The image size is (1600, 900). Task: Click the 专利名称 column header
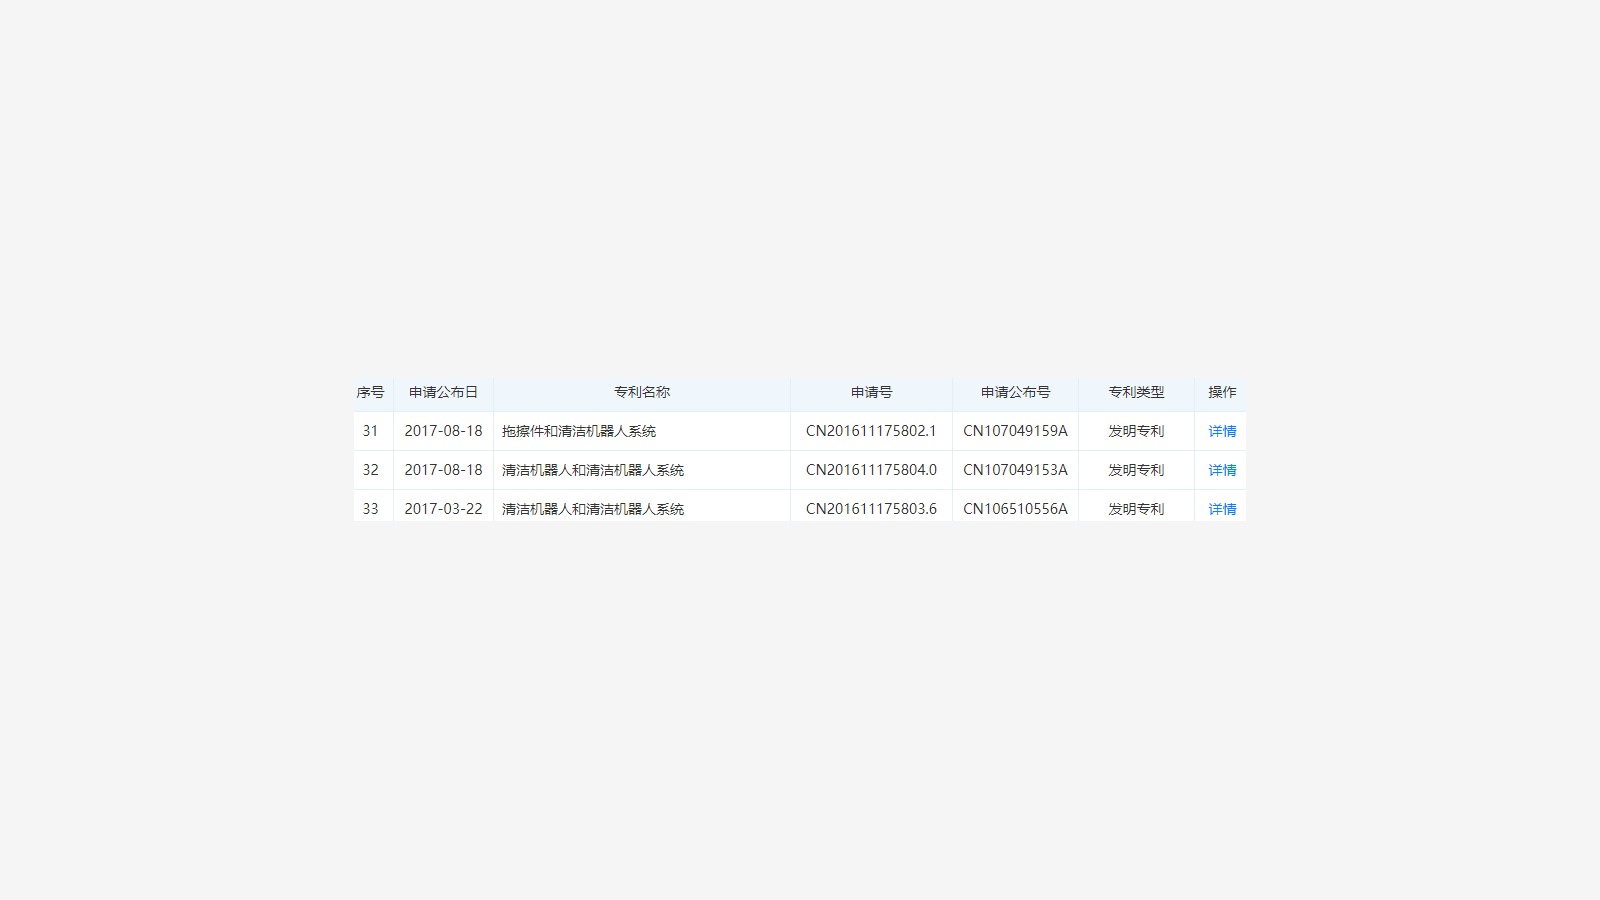642,392
